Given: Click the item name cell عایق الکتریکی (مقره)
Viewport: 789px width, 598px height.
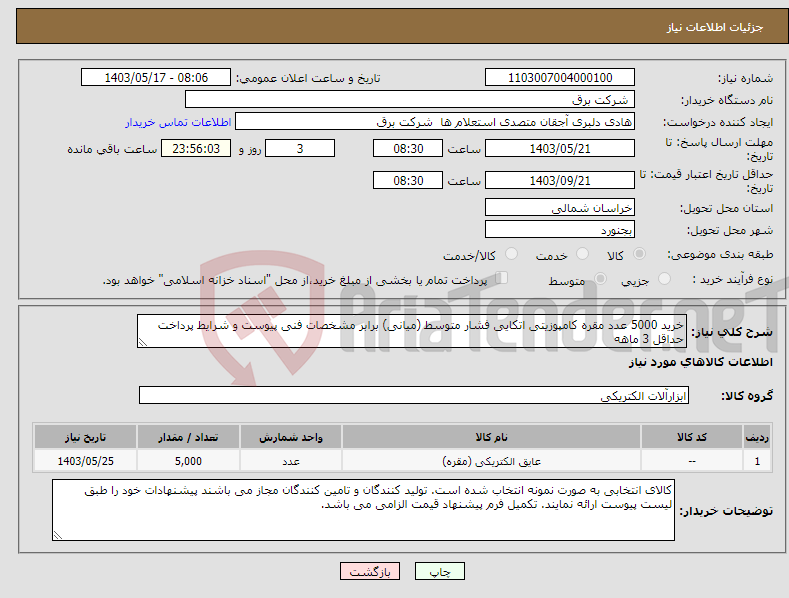Looking at the screenshot, I should (491, 461).
